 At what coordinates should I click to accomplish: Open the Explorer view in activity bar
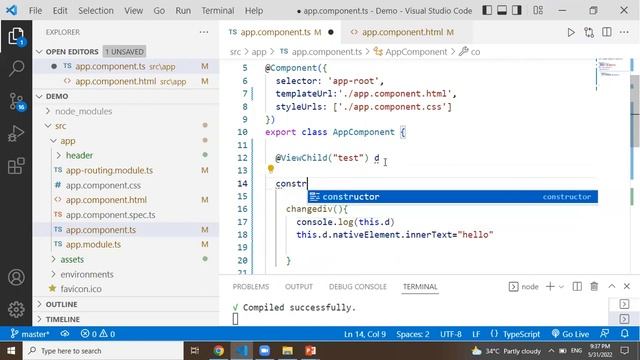click(x=16, y=36)
